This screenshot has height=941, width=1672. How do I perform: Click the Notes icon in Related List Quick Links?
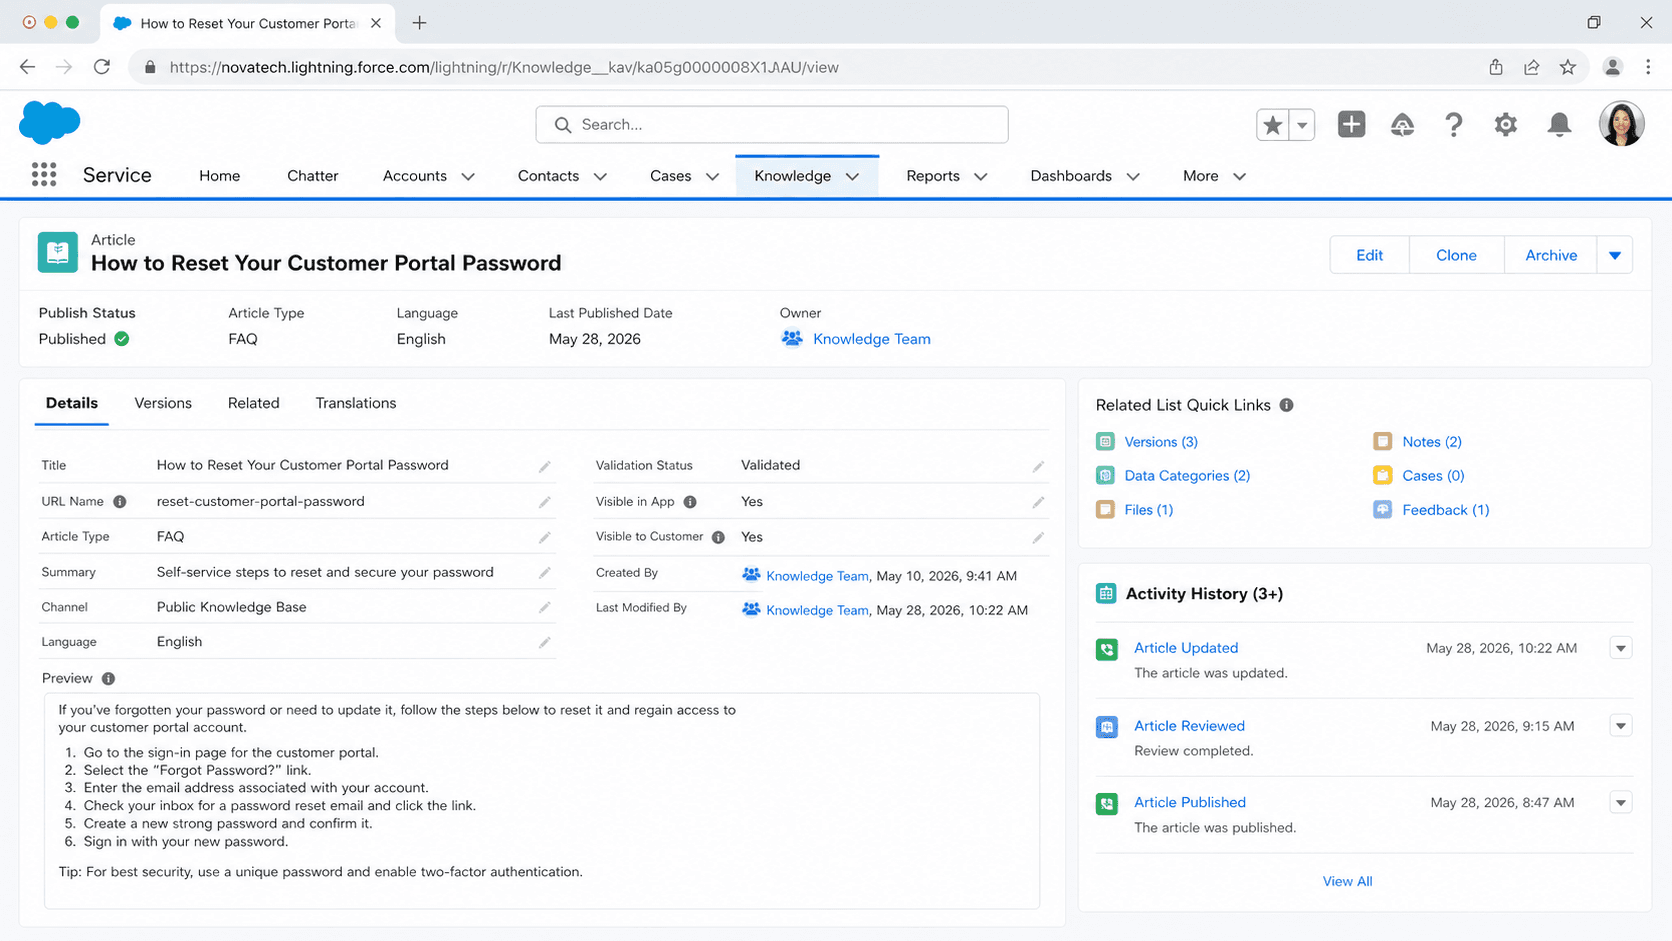click(1383, 441)
